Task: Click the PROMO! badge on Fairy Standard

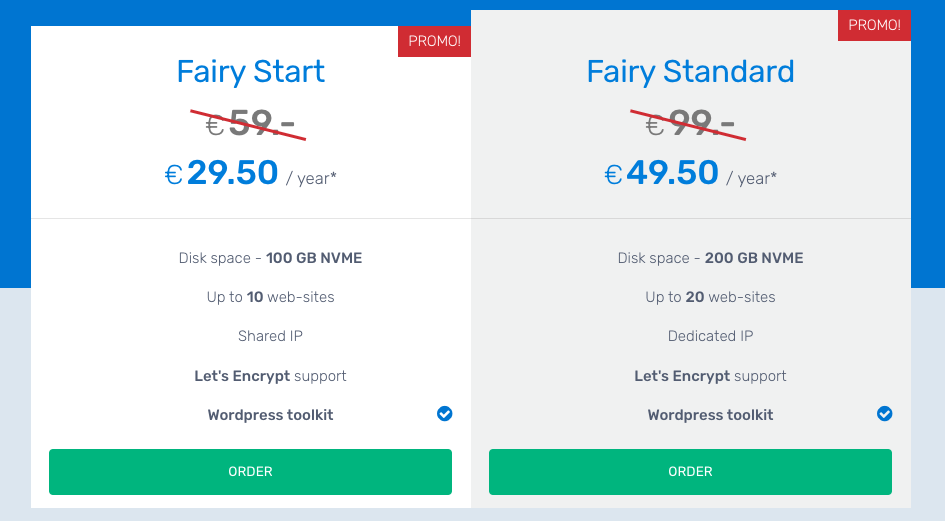Action: (874, 25)
